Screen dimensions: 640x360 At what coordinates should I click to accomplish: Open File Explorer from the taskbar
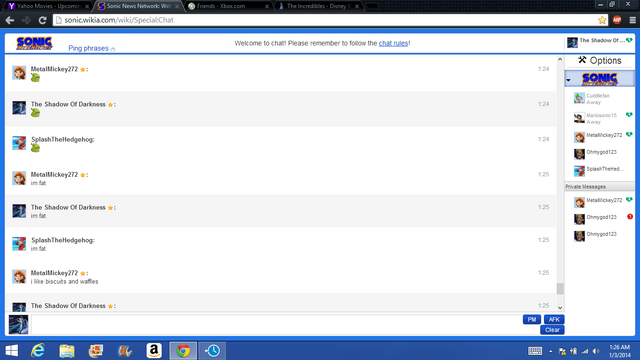(x=67, y=351)
